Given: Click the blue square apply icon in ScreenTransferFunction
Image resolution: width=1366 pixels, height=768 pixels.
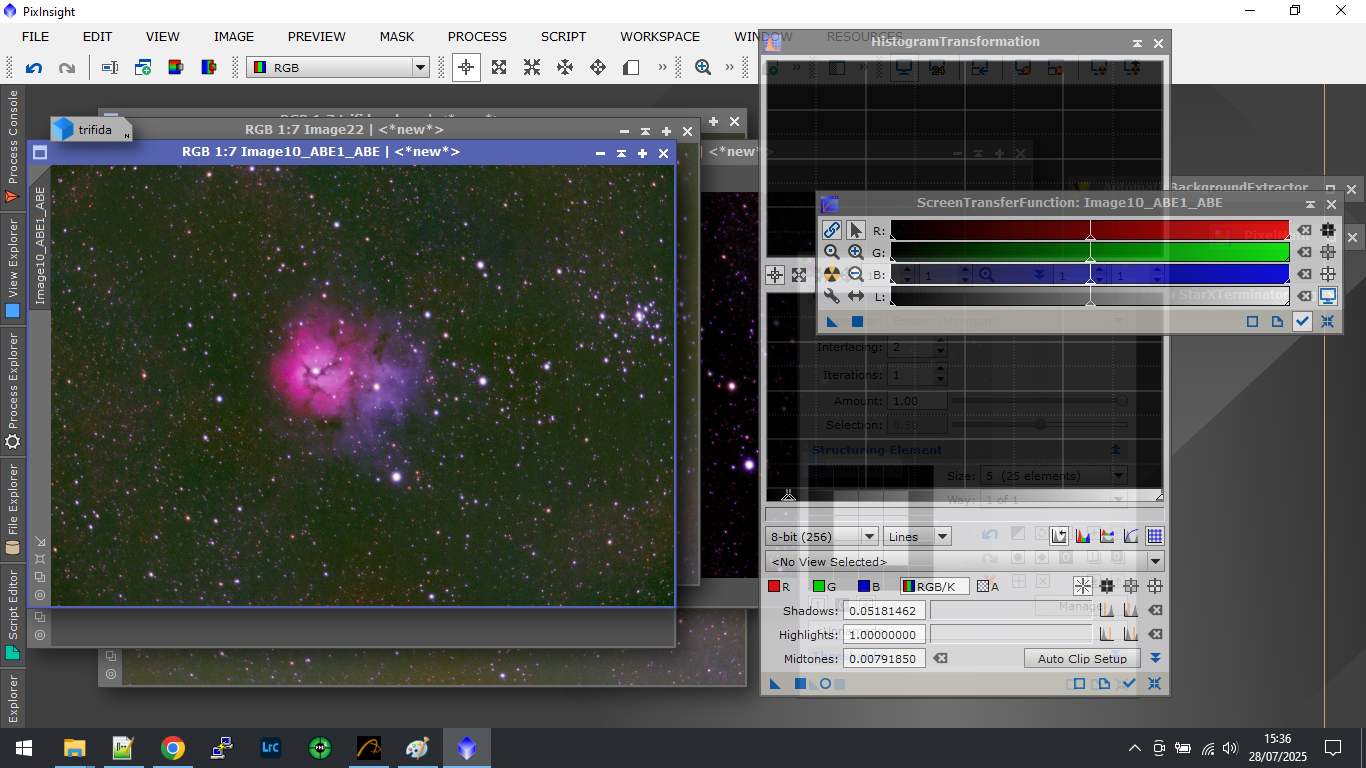Looking at the screenshot, I should tap(857, 321).
